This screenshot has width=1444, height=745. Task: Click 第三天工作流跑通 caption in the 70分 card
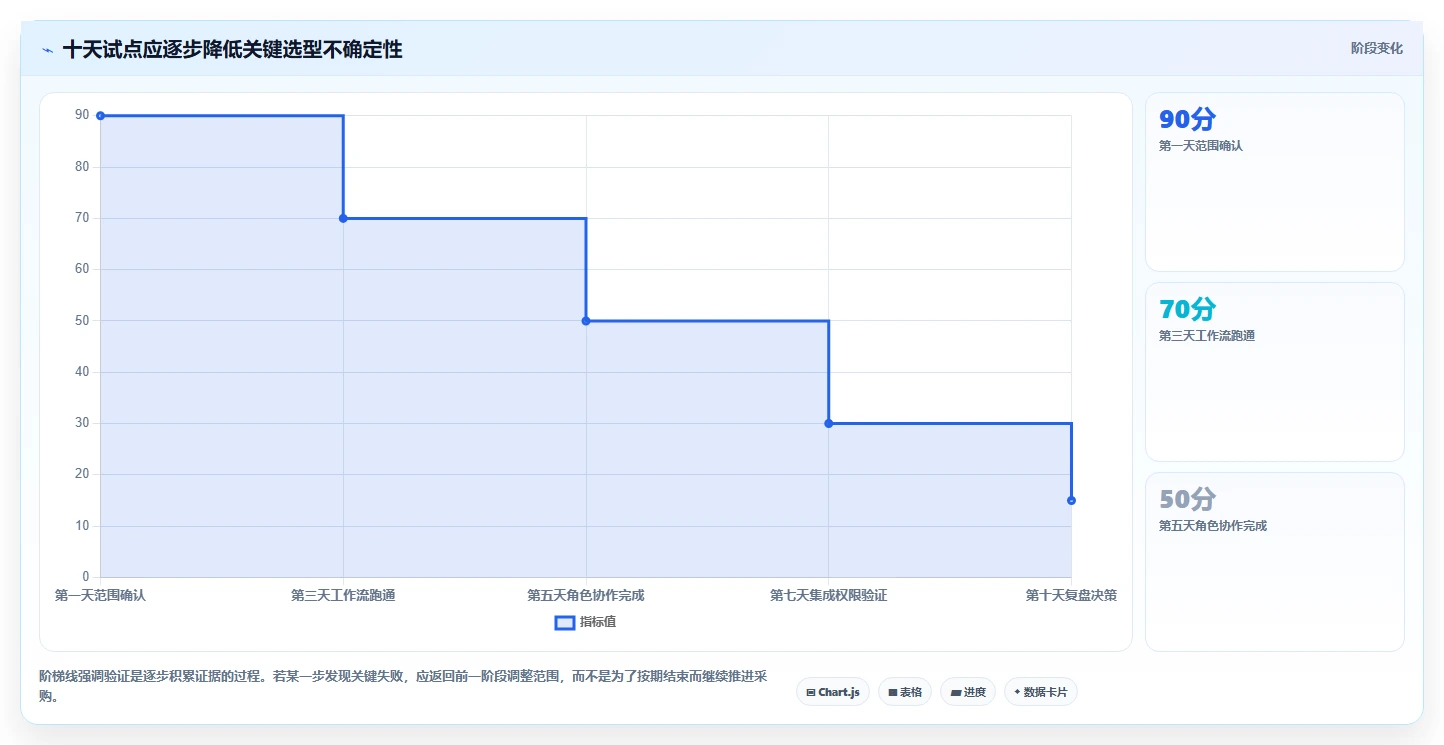1207,336
